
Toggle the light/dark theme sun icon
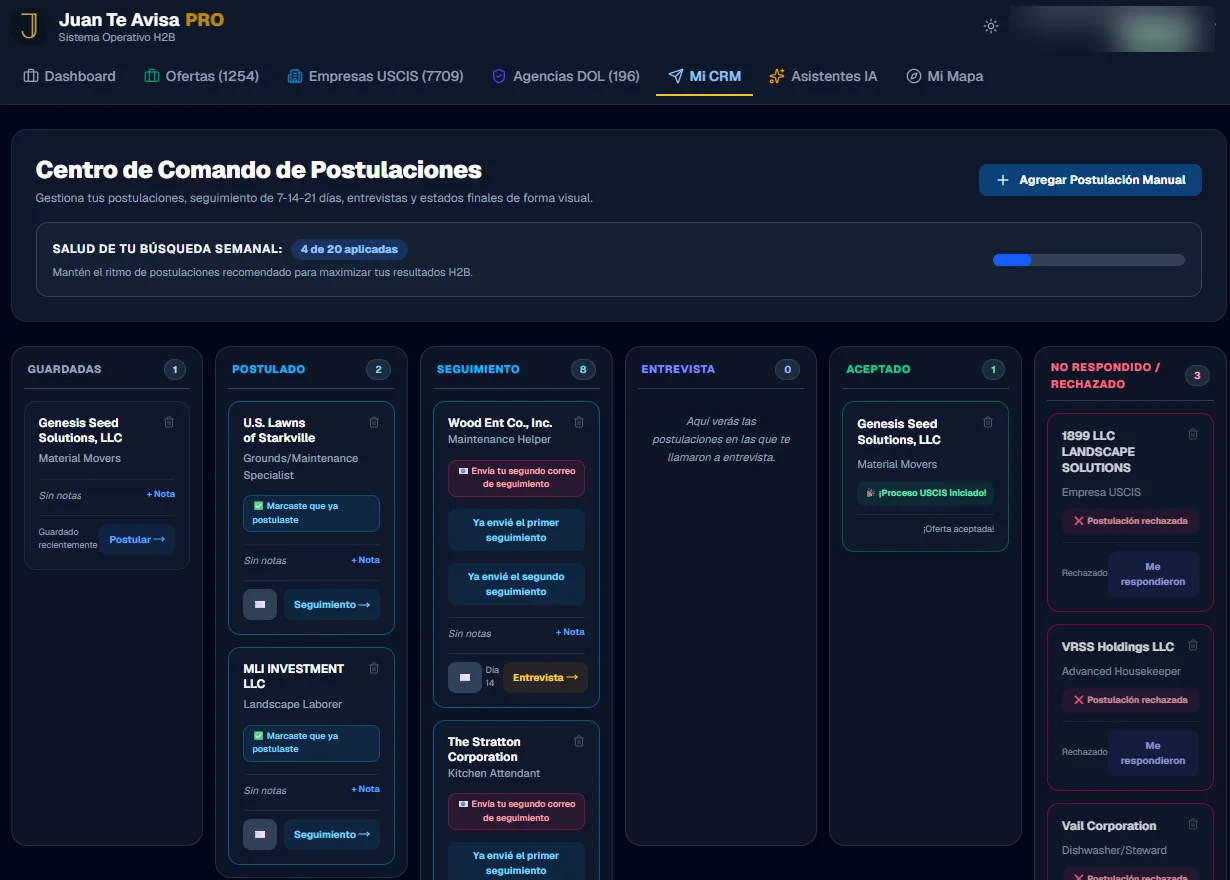991,26
